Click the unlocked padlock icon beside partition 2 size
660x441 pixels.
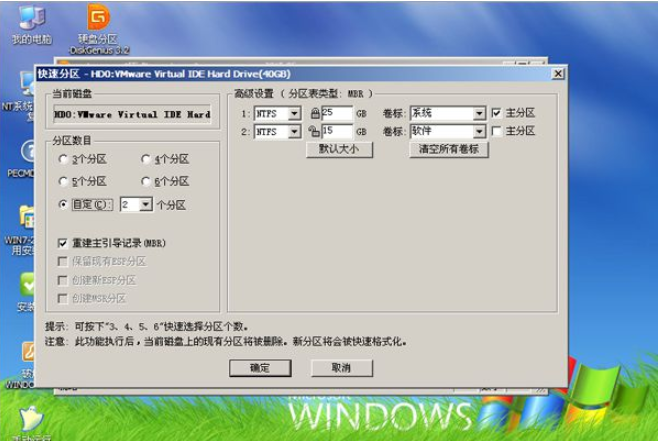[315, 131]
